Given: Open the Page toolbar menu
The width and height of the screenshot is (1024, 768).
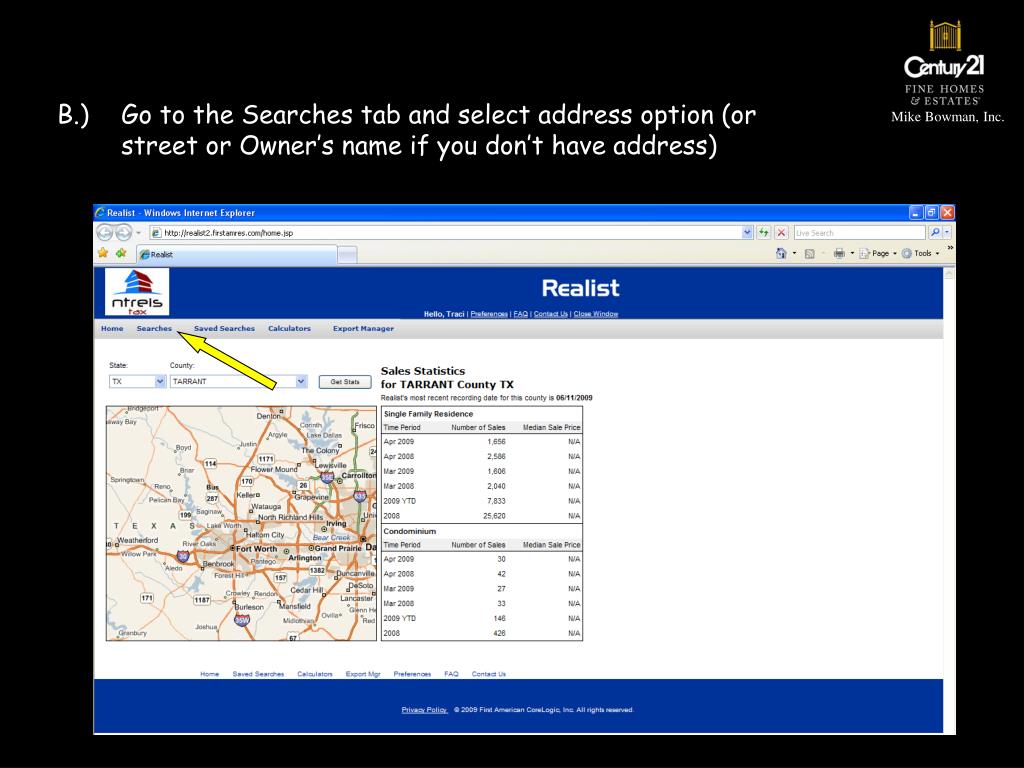Looking at the screenshot, I should point(877,253).
